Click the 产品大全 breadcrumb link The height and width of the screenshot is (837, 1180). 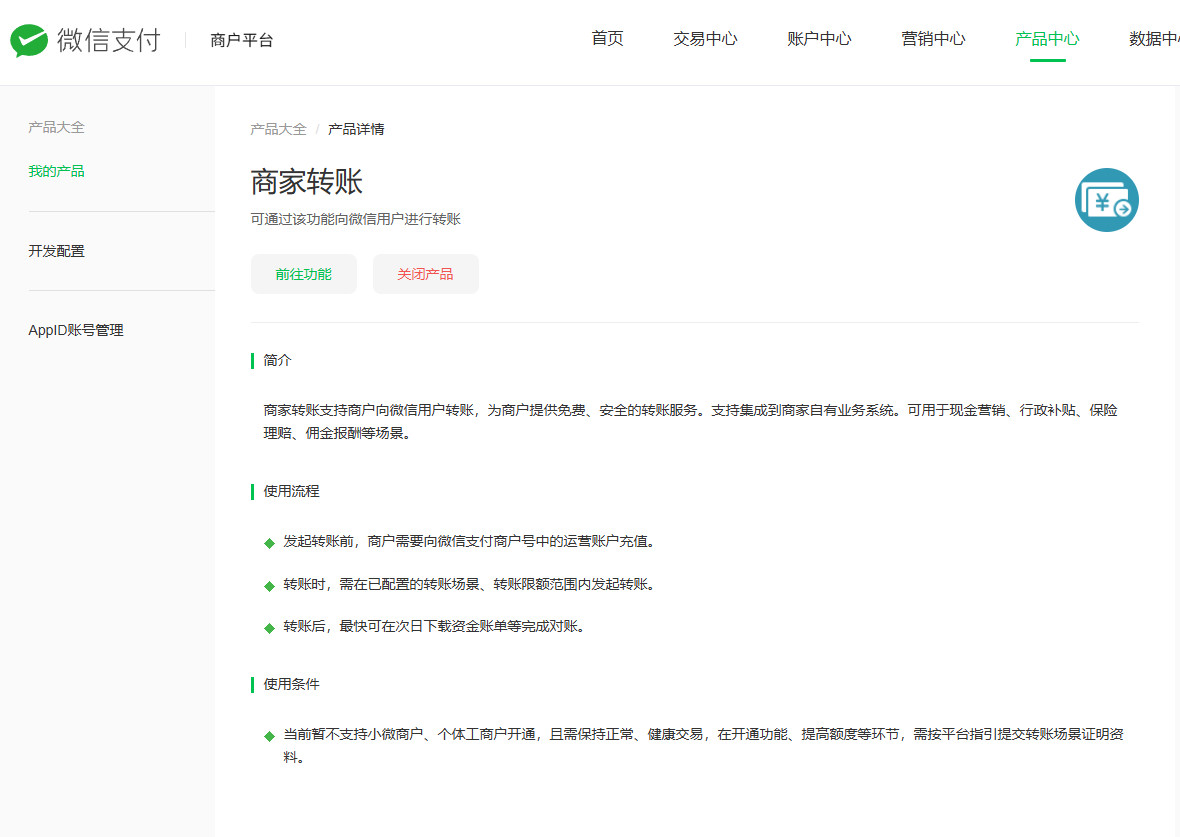point(278,129)
